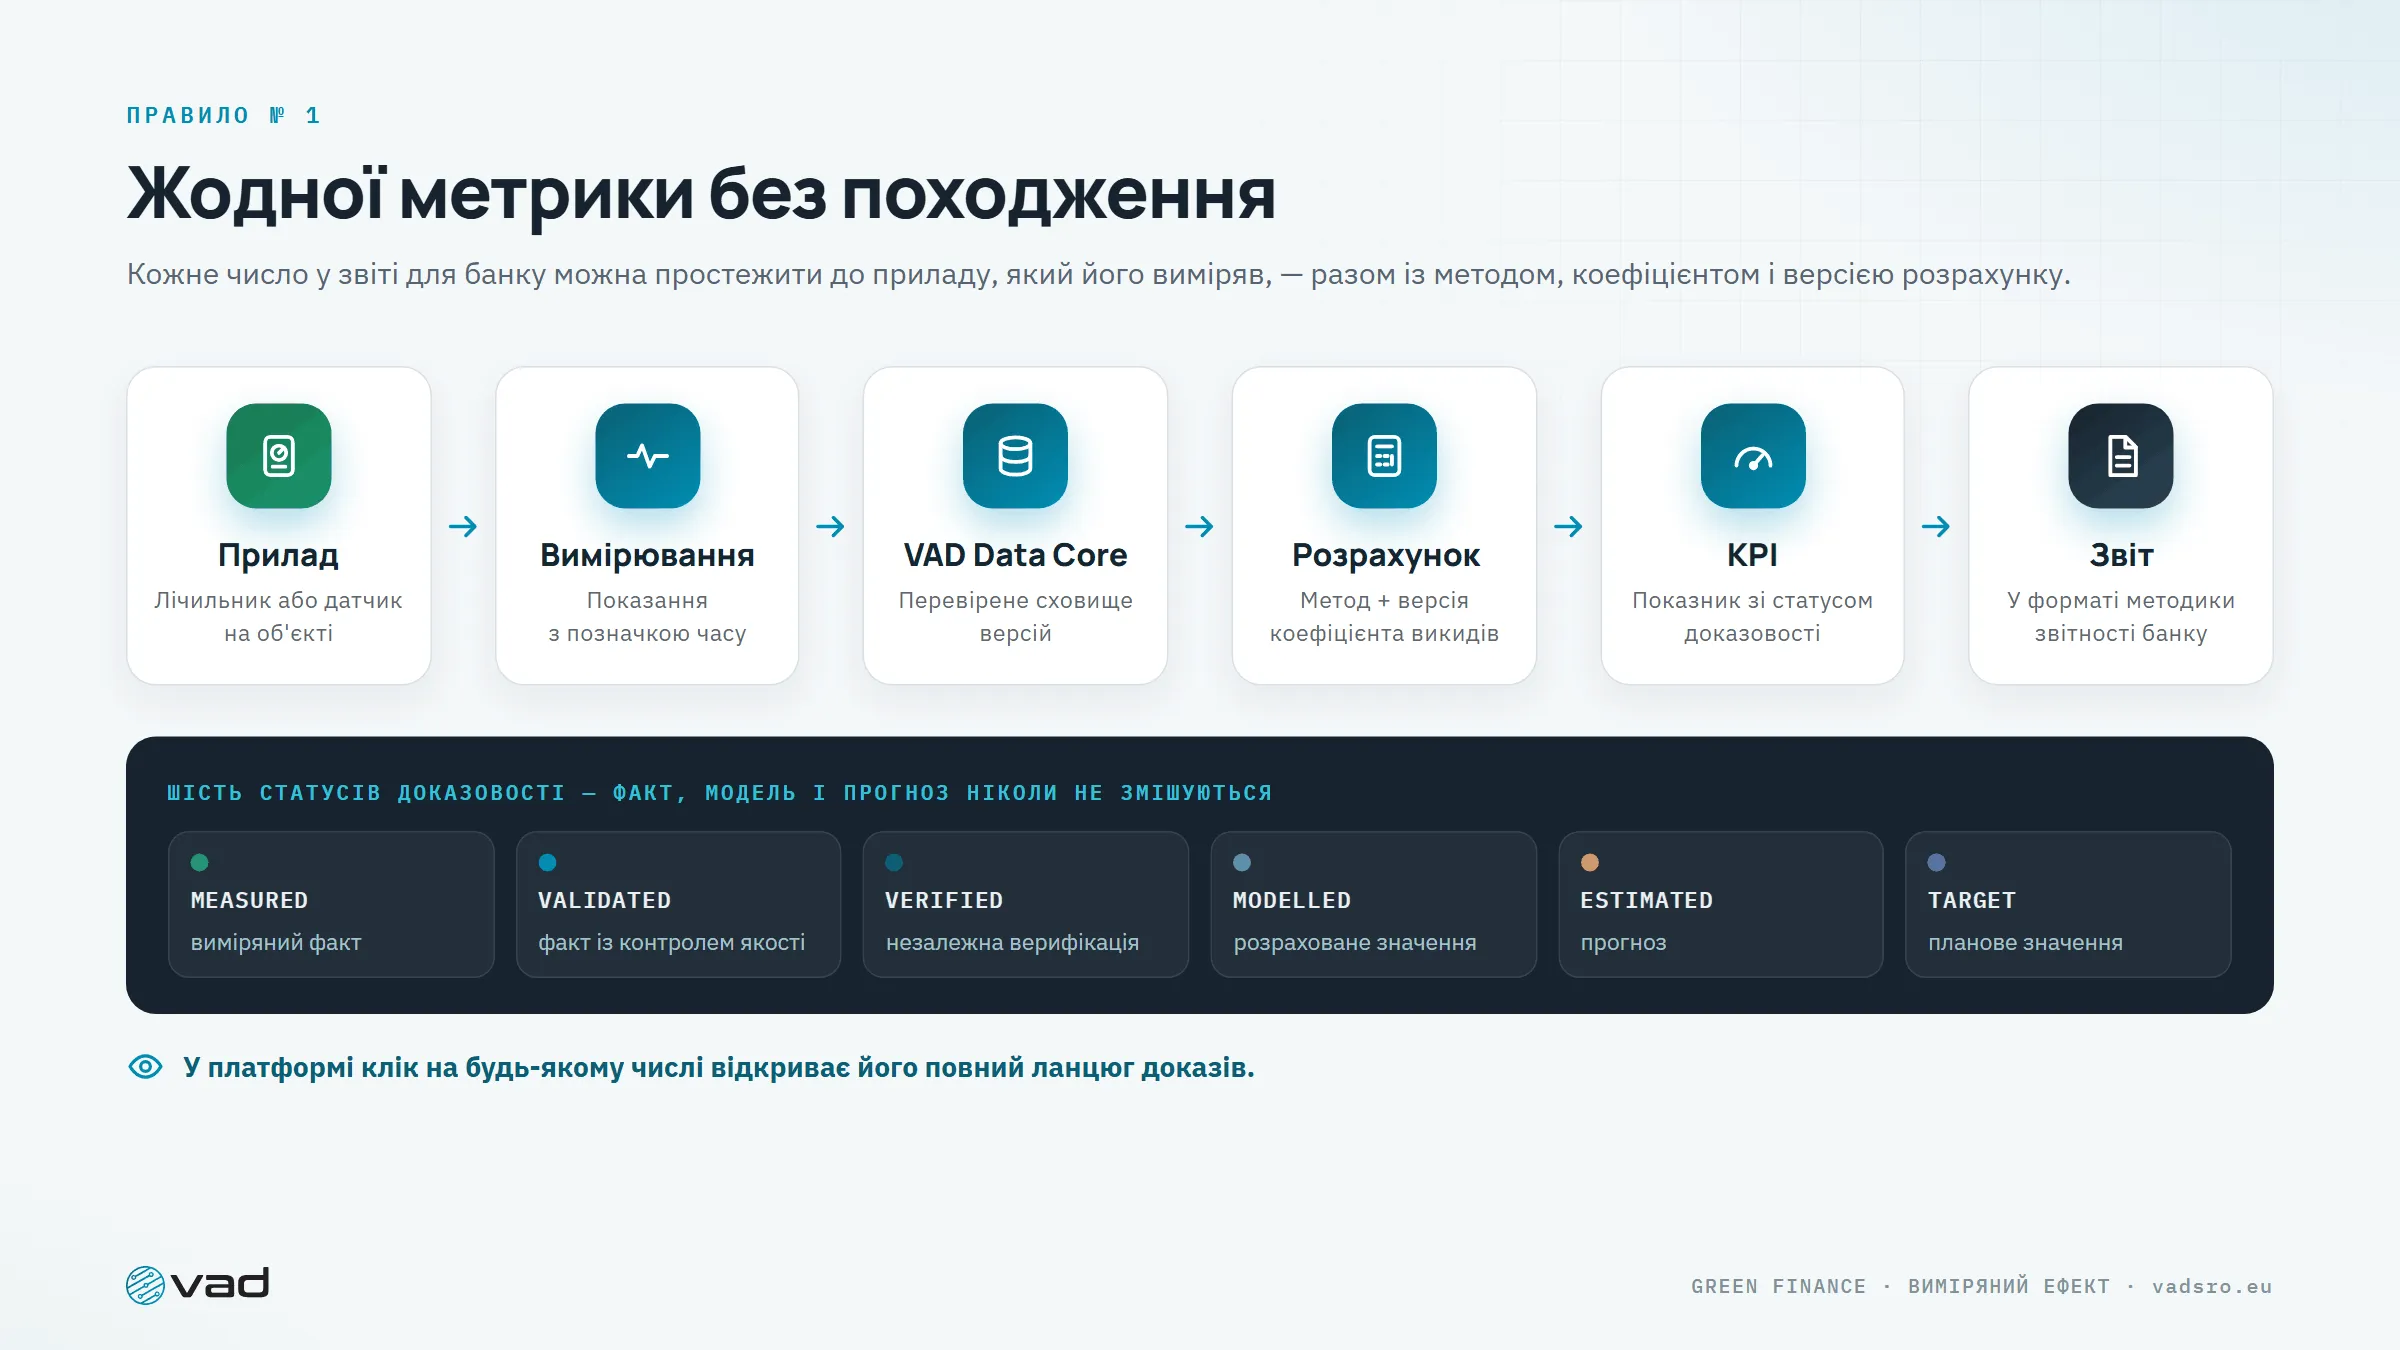The image size is (2400, 1350).
Task: Click arrow between Розрахунок and KPI
Action: pos(1569,526)
